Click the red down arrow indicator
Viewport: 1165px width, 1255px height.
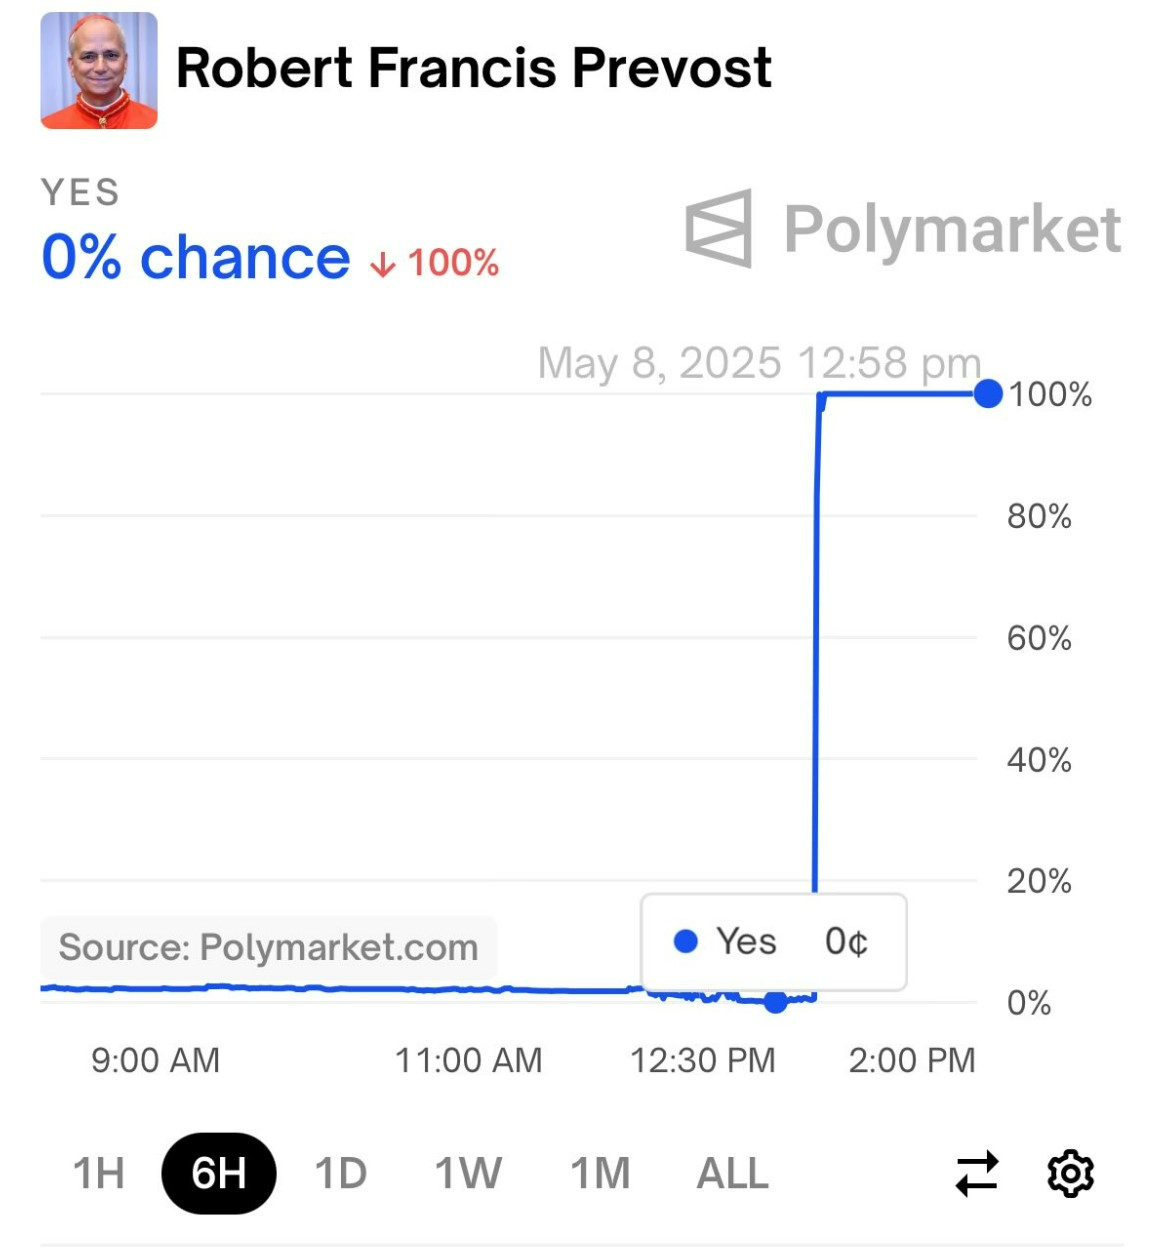pos(383,265)
